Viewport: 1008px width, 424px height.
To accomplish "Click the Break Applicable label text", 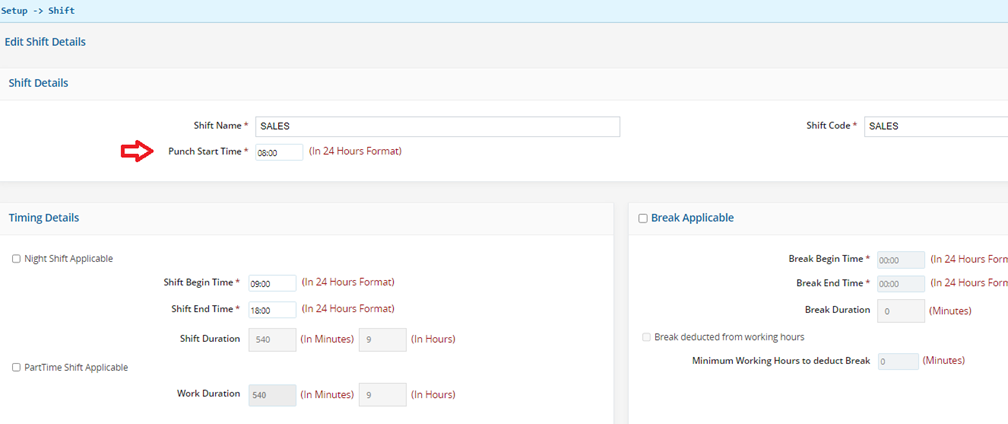I will (692, 218).
